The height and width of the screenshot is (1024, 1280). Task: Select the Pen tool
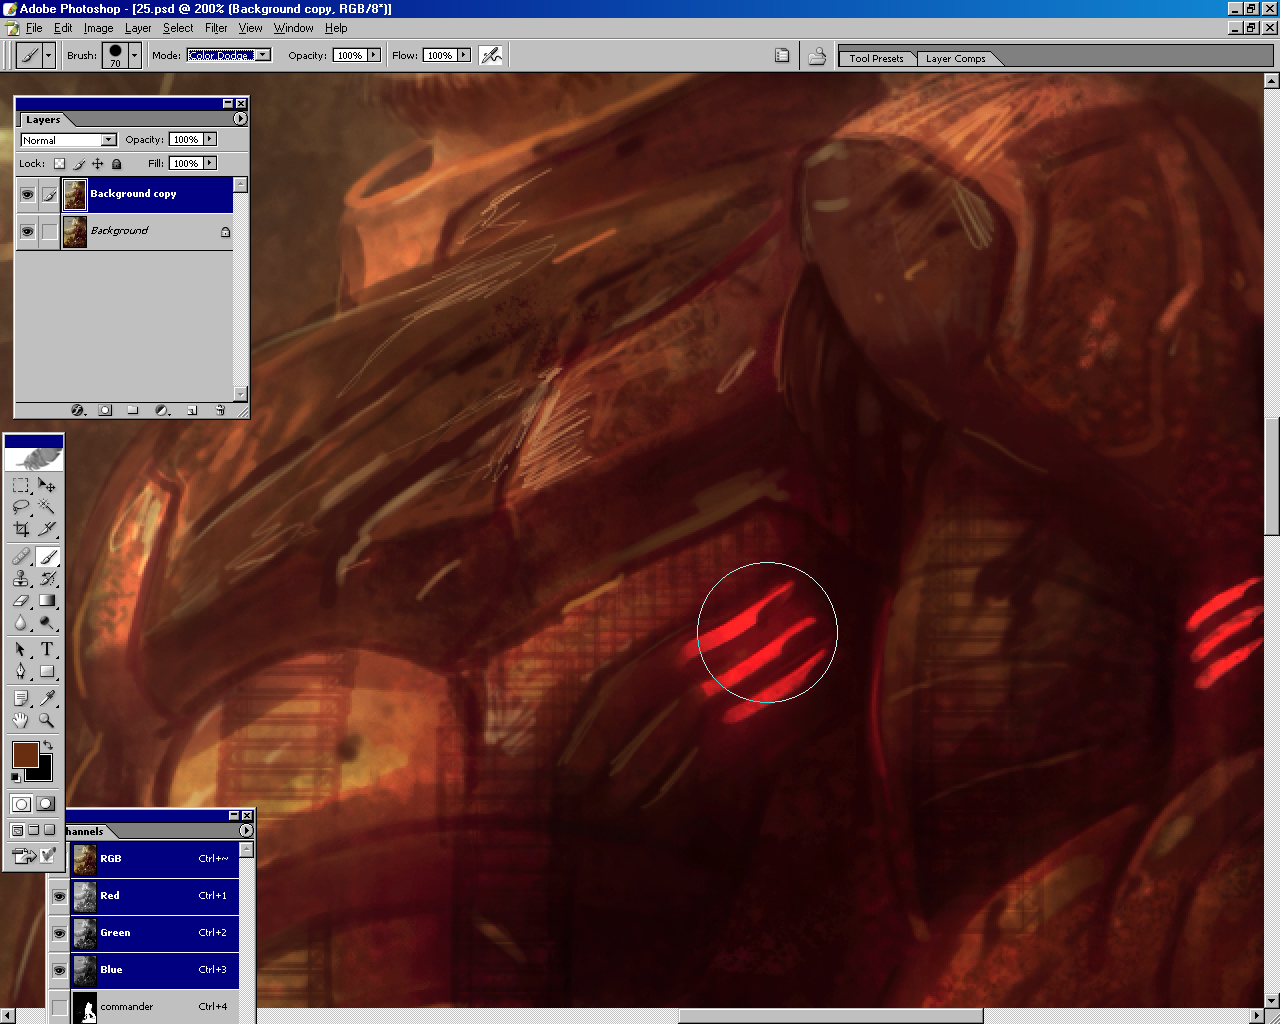coord(21,672)
